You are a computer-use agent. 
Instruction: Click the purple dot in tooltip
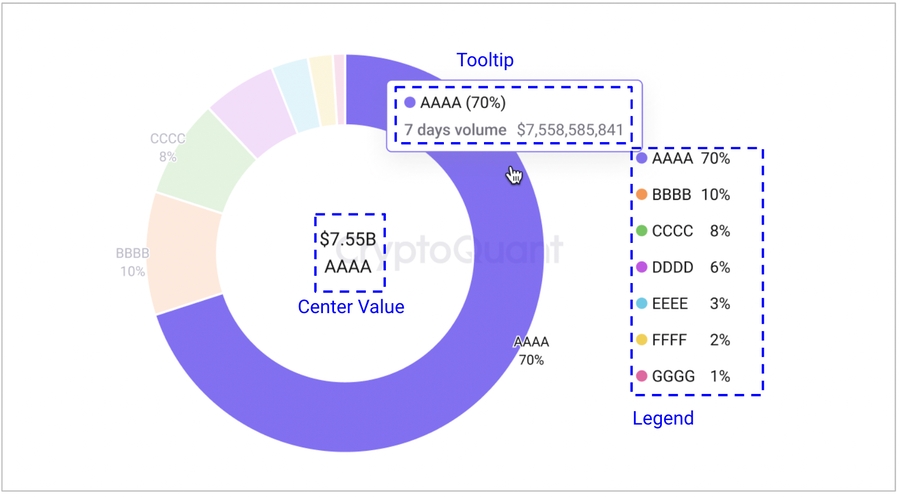pos(410,103)
